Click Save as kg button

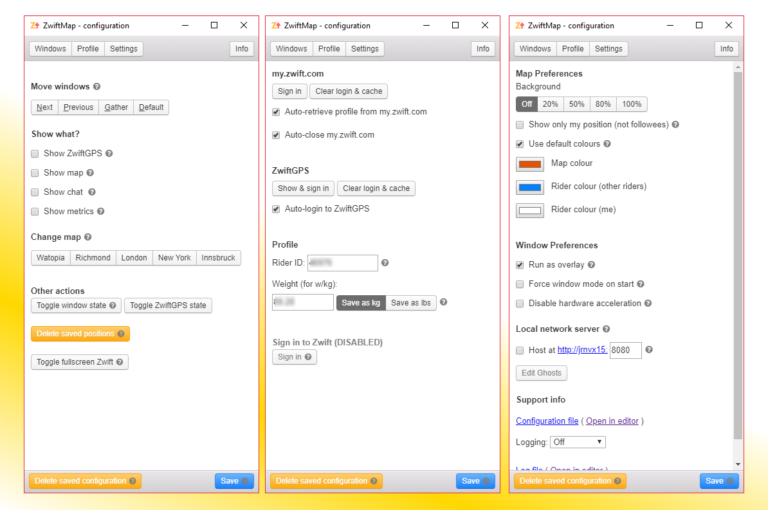pyautogui.click(x=361, y=303)
